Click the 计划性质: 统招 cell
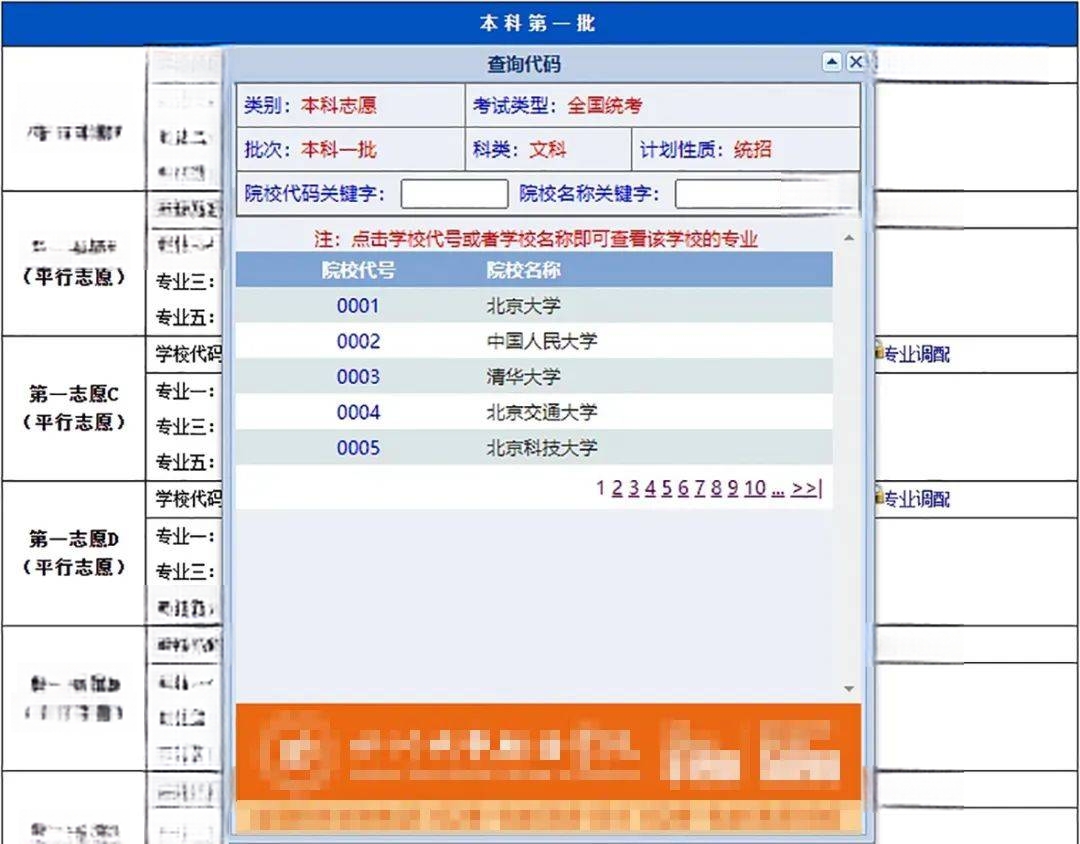 click(746, 150)
